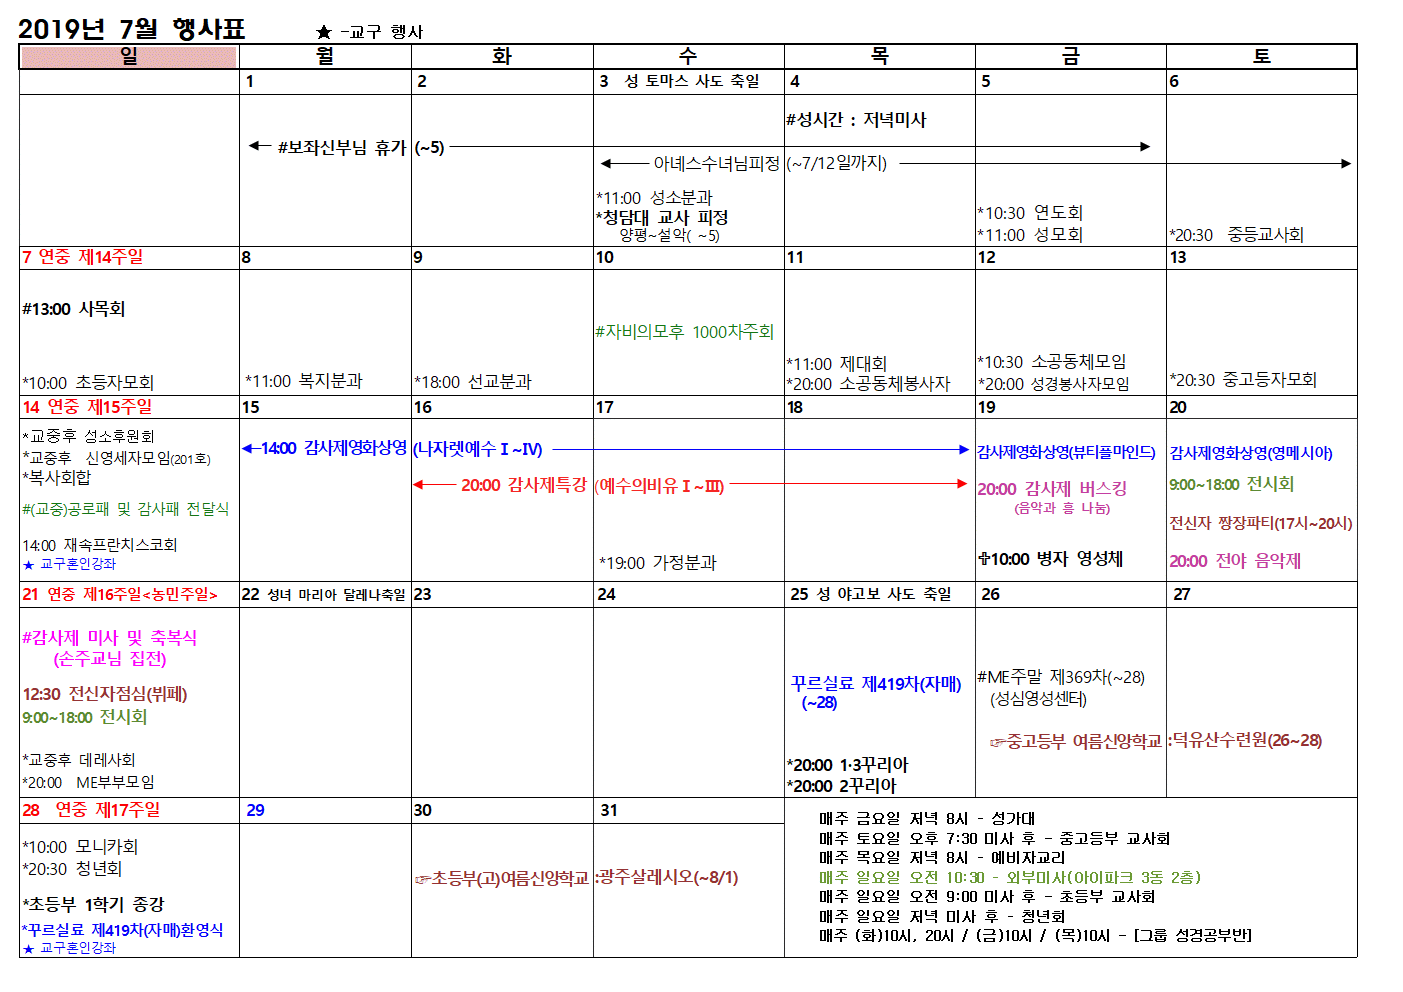Image resolution: width=1403 pixels, height=992 pixels.
Task: Click '감사제영화상영(뷰티풀마인드)' entry
Action: click(1066, 453)
